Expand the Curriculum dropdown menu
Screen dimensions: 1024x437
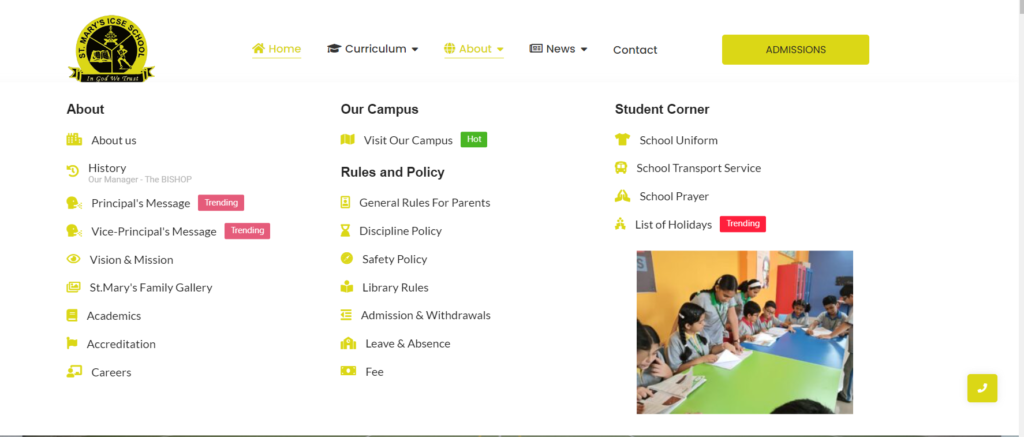[x=372, y=49]
